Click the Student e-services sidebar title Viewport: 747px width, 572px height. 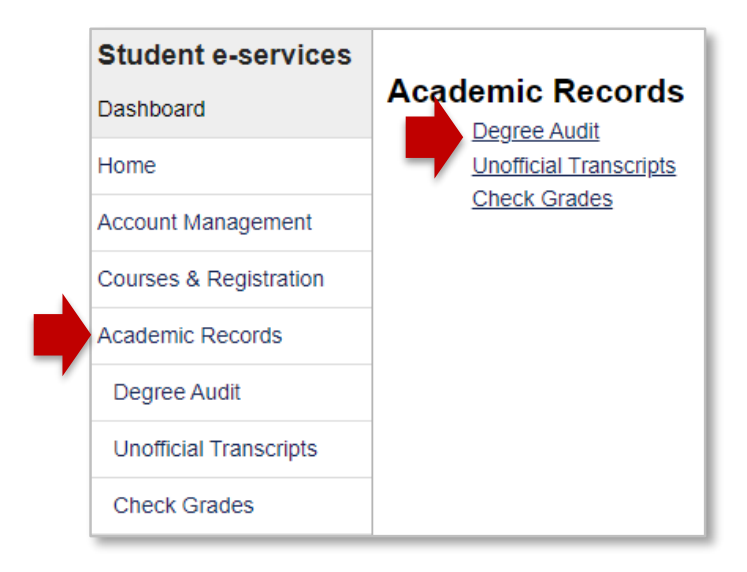(x=224, y=56)
